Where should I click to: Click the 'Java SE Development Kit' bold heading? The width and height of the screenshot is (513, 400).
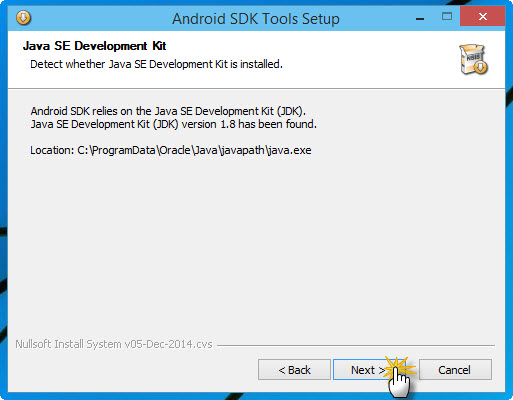tap(94, 46)
